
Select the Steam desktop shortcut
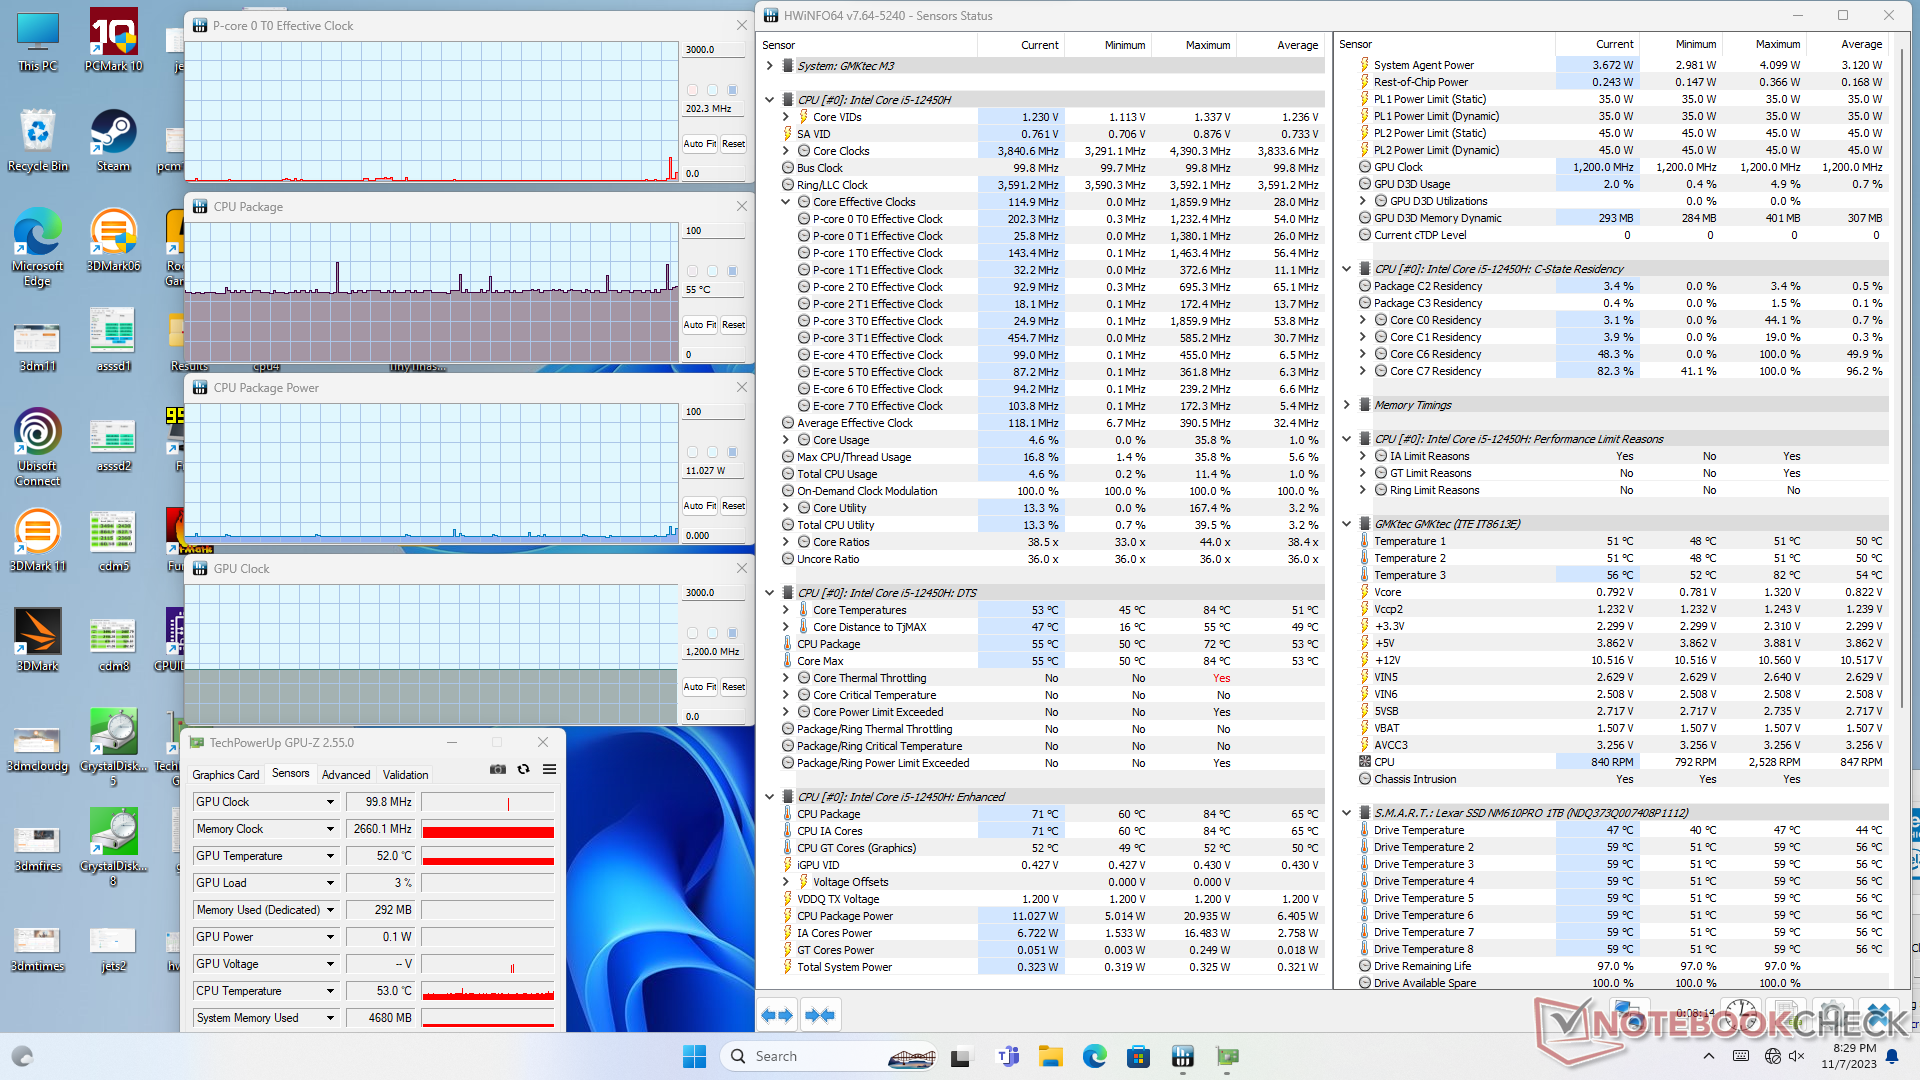[x=113, y=141]
